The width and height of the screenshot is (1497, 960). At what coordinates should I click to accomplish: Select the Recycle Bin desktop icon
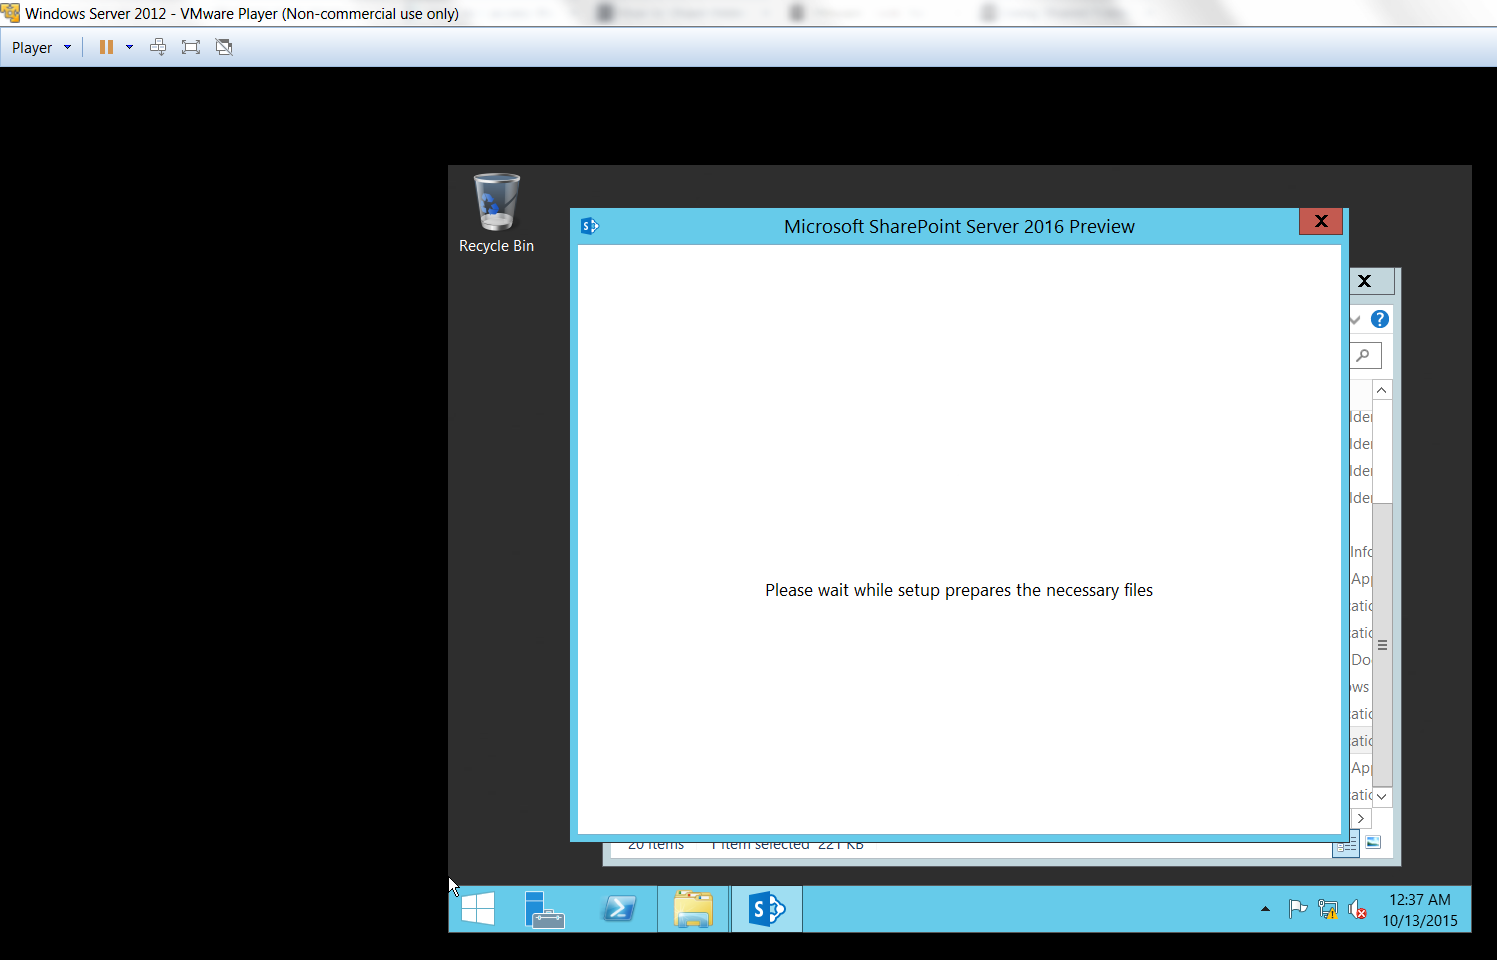[496, 214]
